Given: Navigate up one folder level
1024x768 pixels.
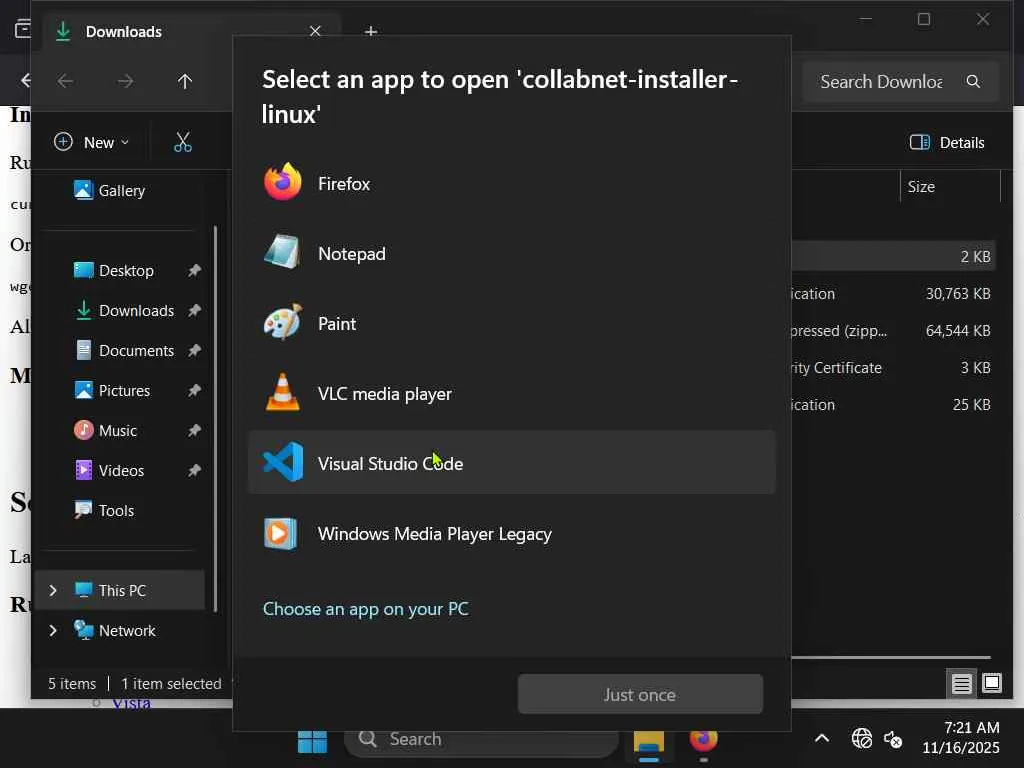Looking at the screenshot, I should 185,81.
